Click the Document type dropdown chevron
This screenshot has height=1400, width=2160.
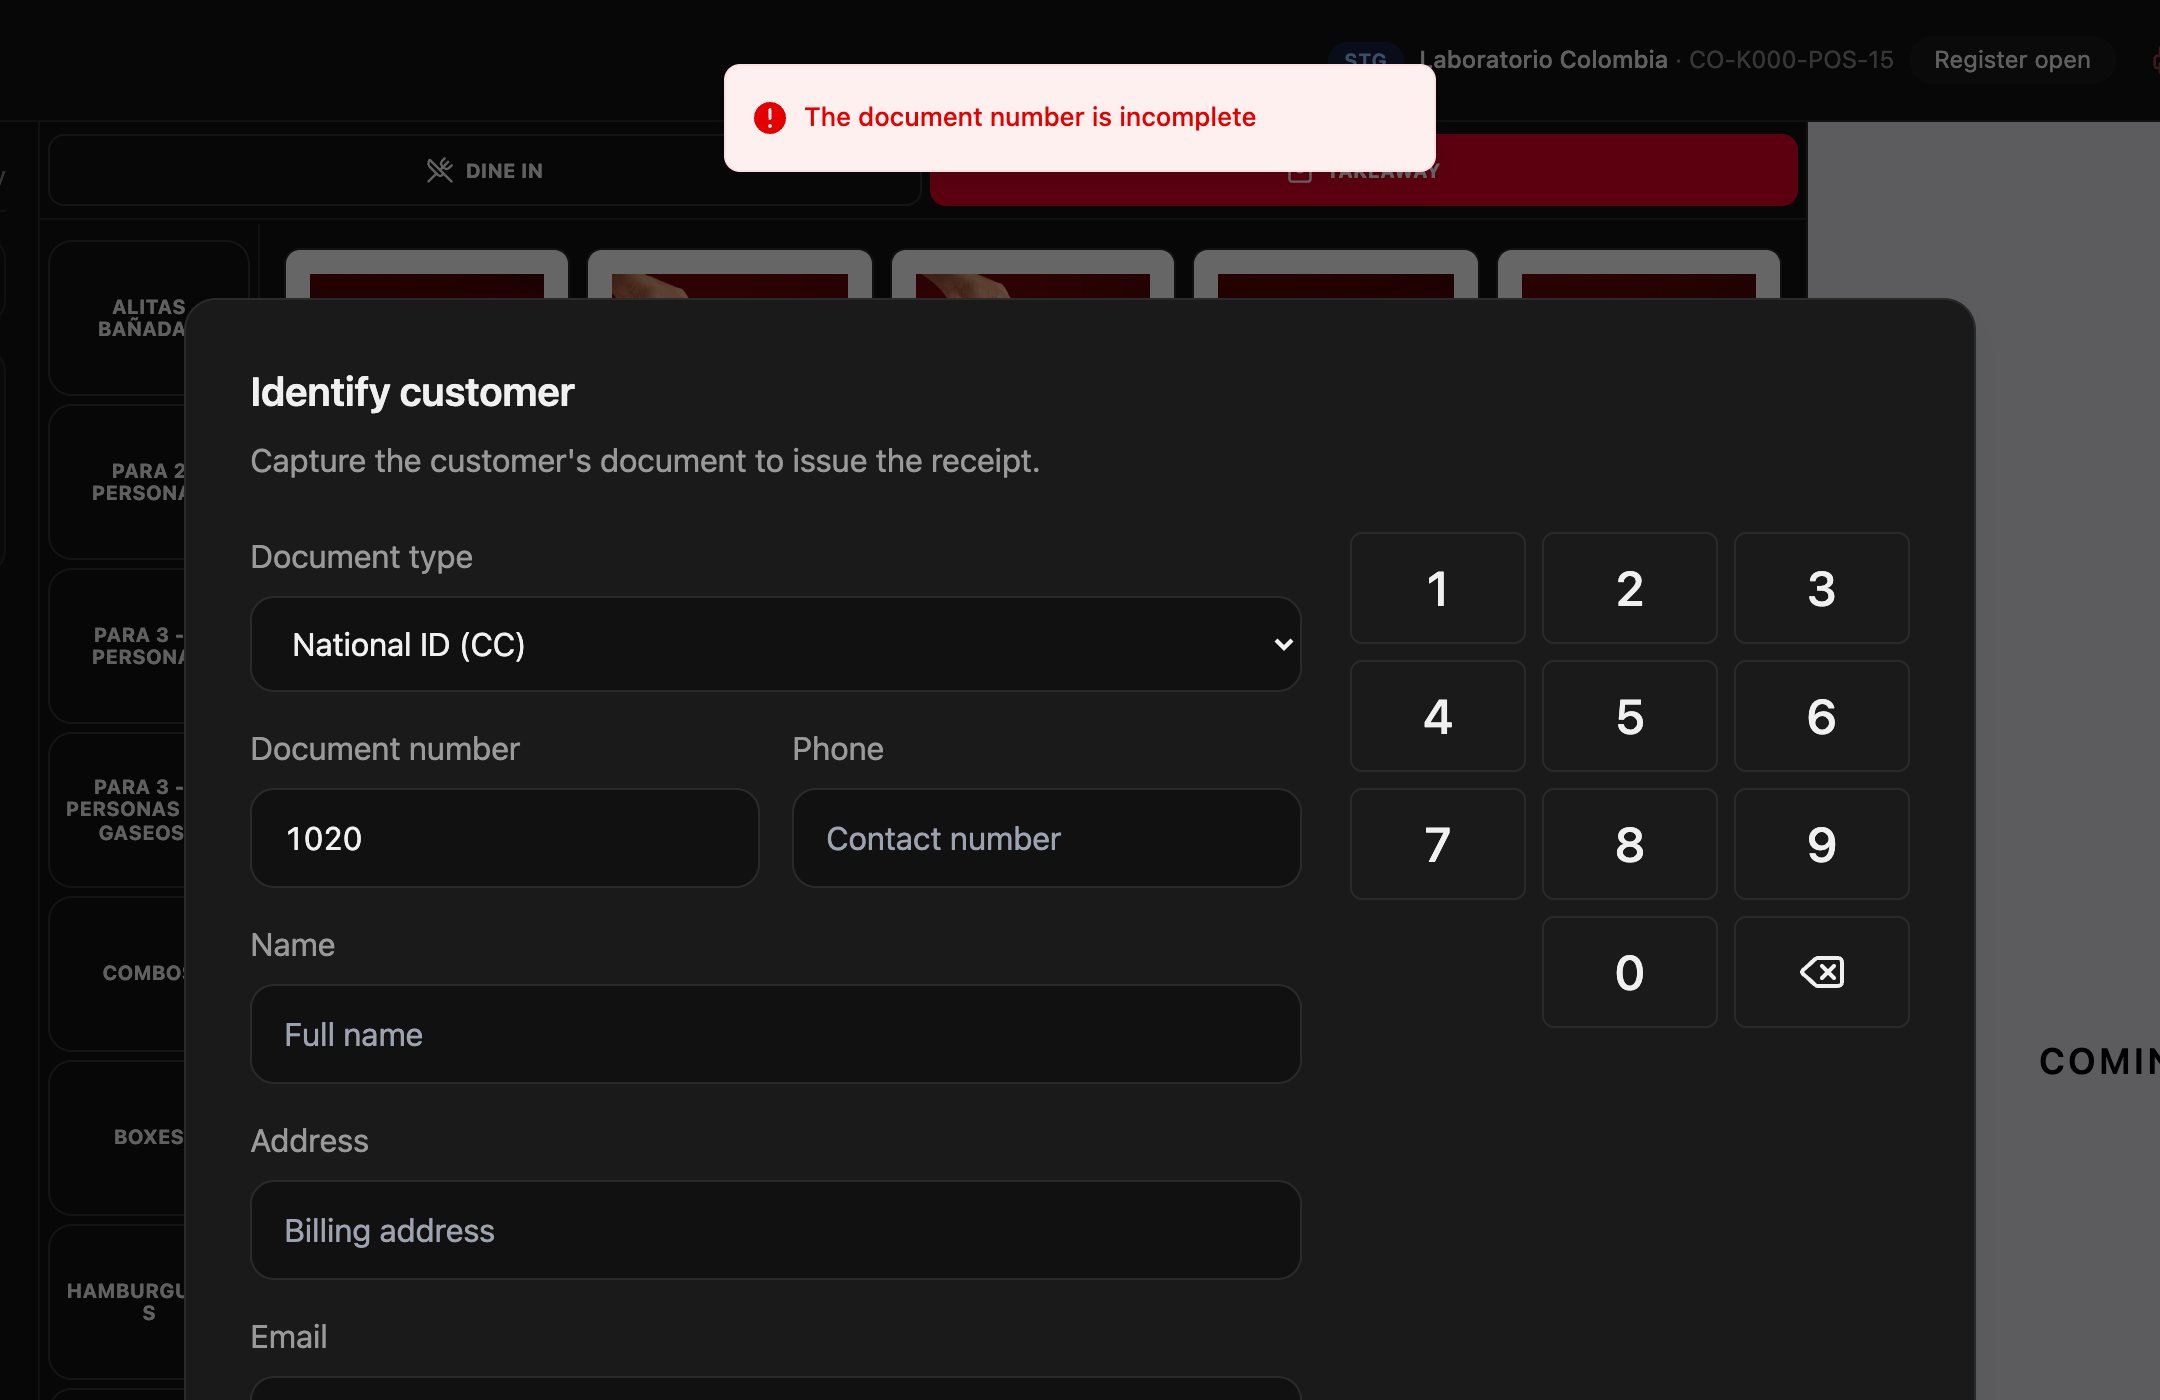pyautogui.click(x=1283, y=645)
